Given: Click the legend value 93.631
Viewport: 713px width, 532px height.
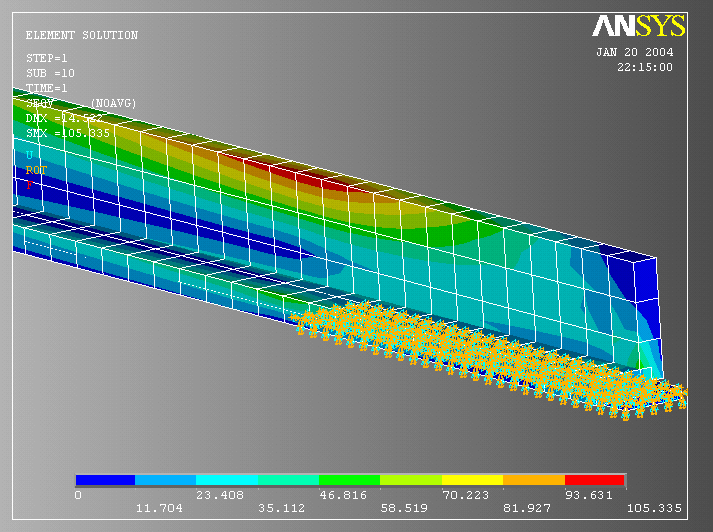Looking at the screenshot, I should tap(588, 495).
